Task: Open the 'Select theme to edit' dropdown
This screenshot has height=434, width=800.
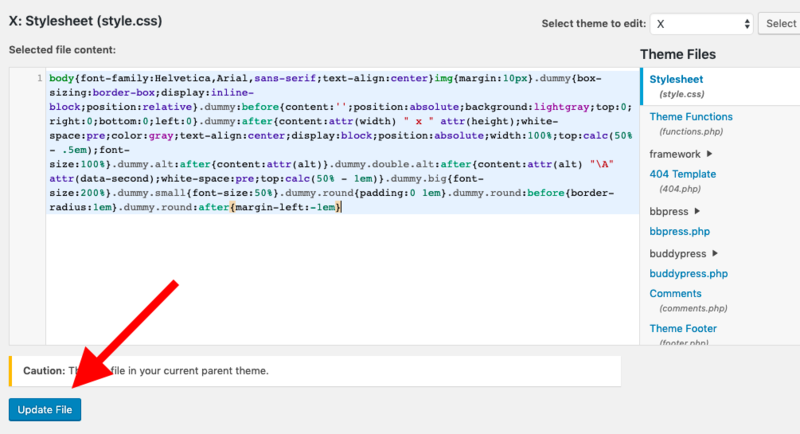Action: click(701, 23)
